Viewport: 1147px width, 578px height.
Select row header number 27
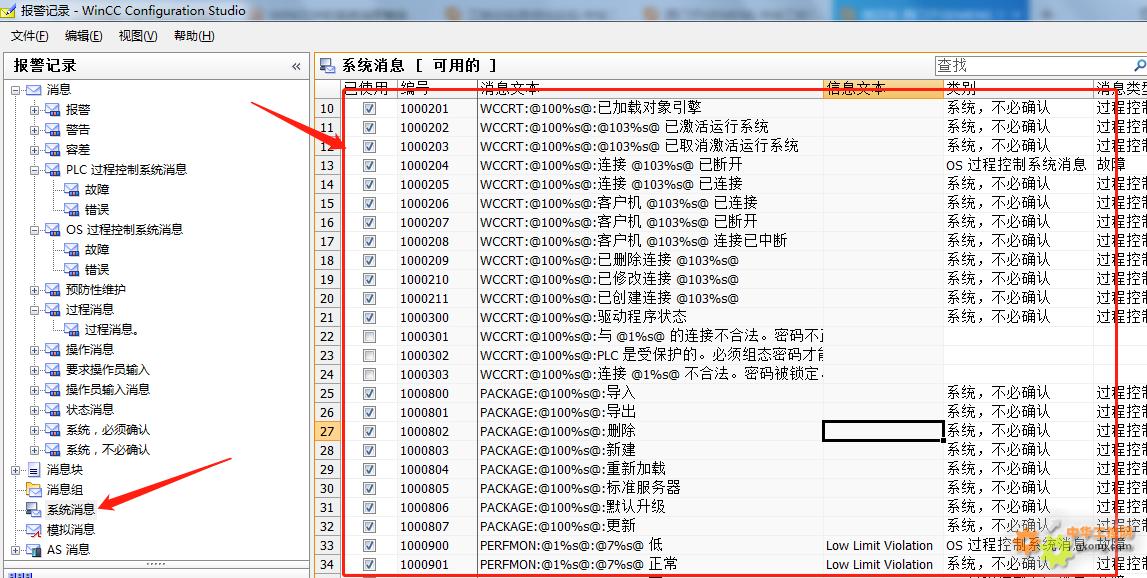[327, 432]
